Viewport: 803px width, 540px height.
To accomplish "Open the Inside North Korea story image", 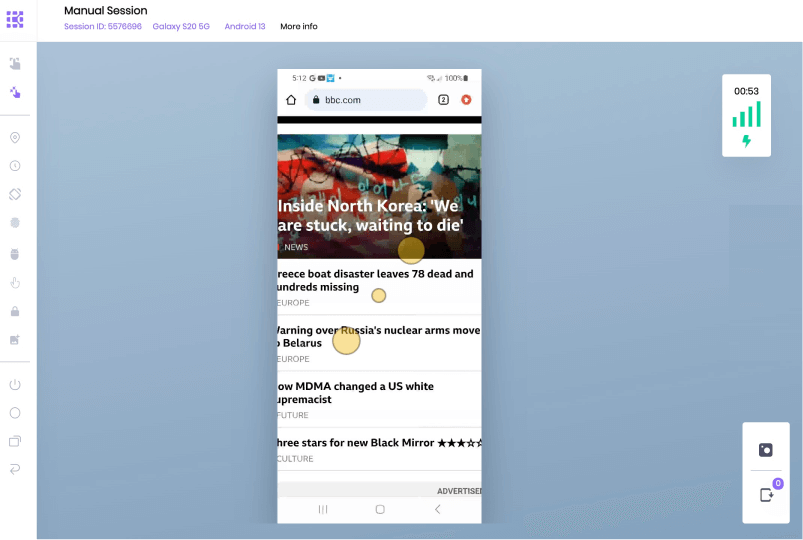I will click(379, 196).
